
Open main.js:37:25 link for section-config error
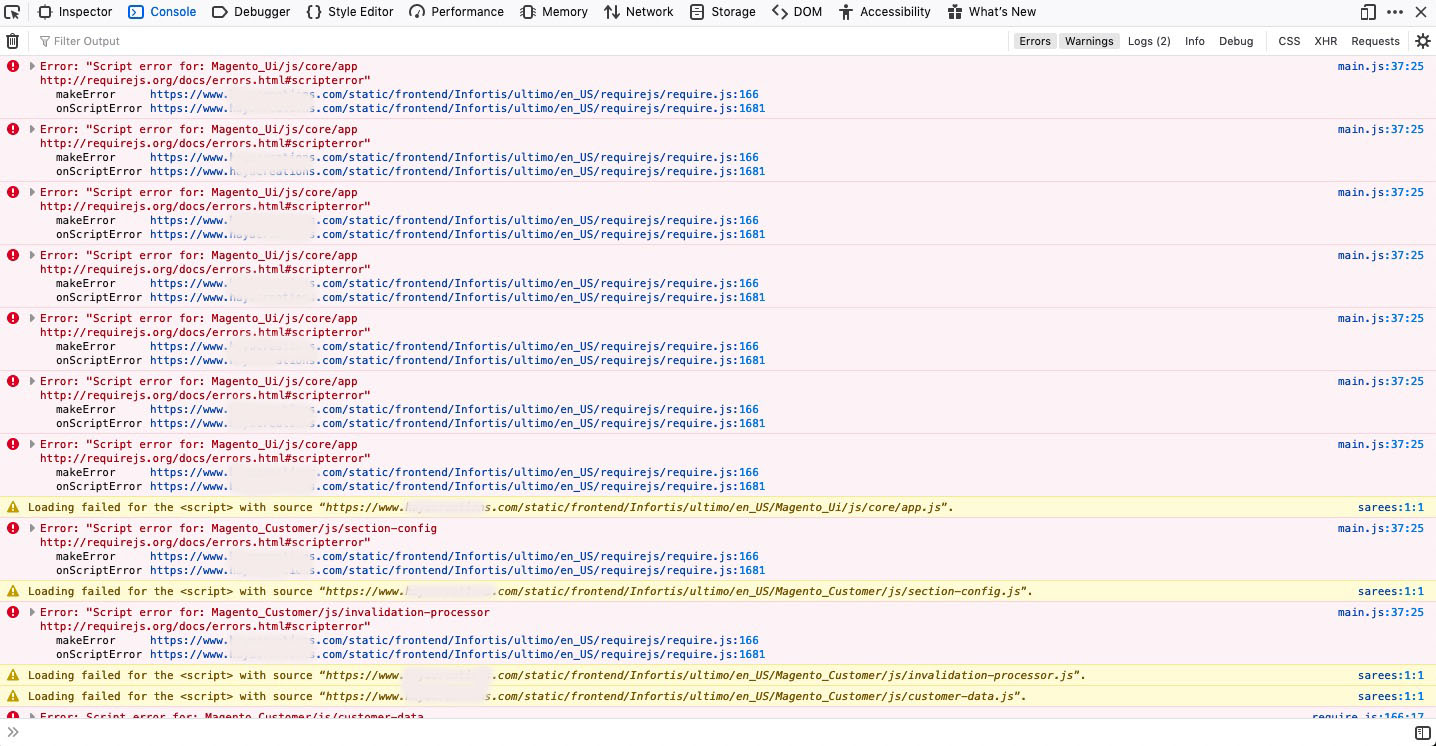(1380, 528)
